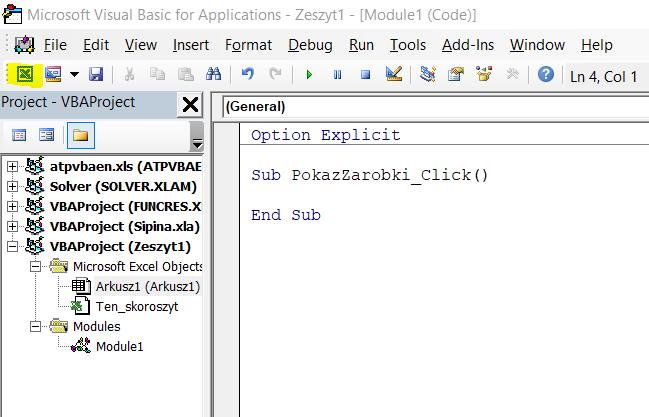649x417 pixels.
Task: Click View Code icon in Project pane
Action: (19, 135)
